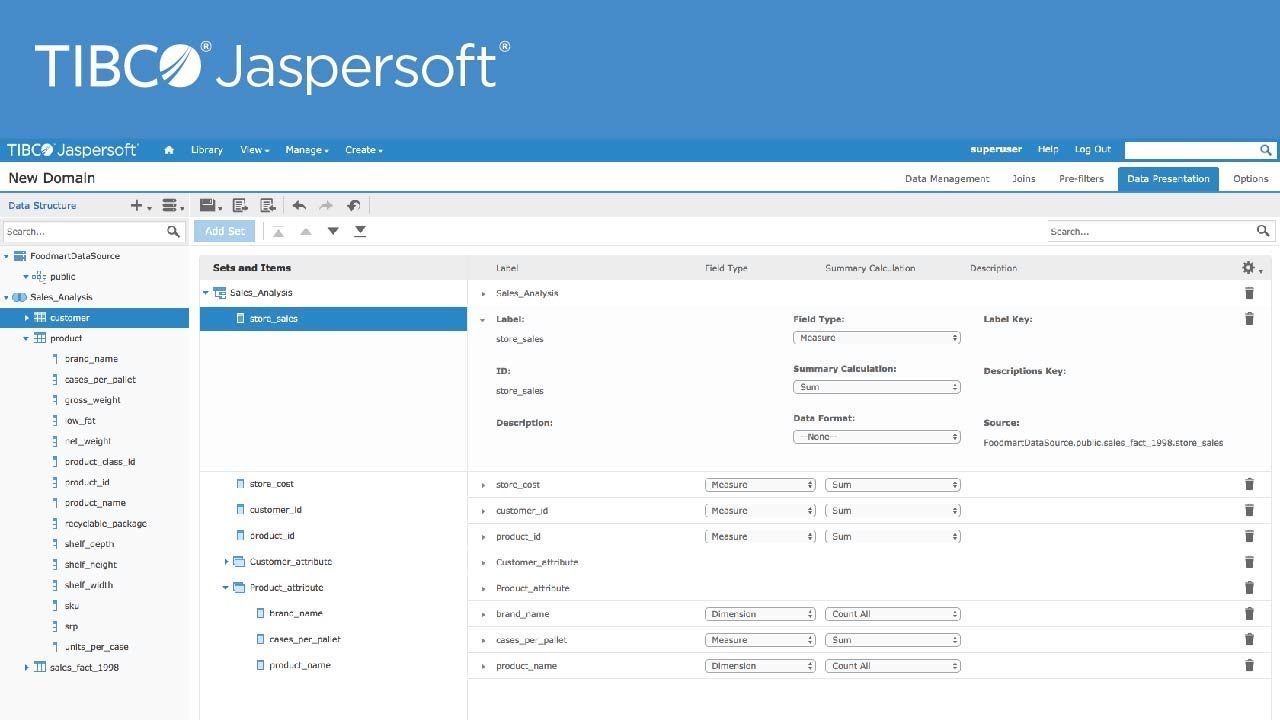Delete brand_name row using trash icon
The height and width of the screenshot is (720, 1280).
click(1249, 614)
